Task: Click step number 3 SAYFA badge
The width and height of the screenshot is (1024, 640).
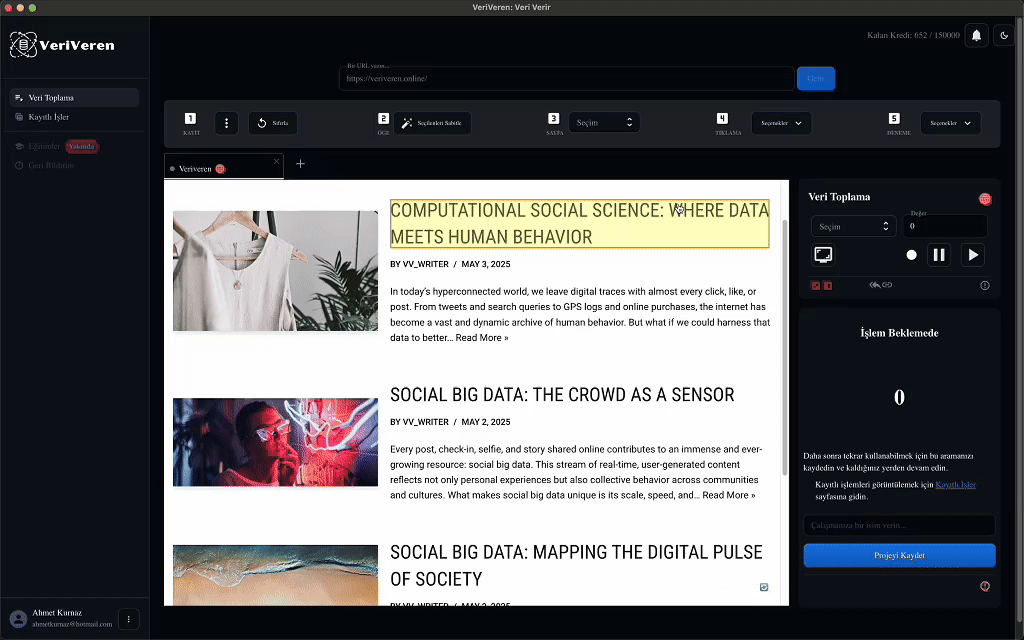Action: point(553,118)
